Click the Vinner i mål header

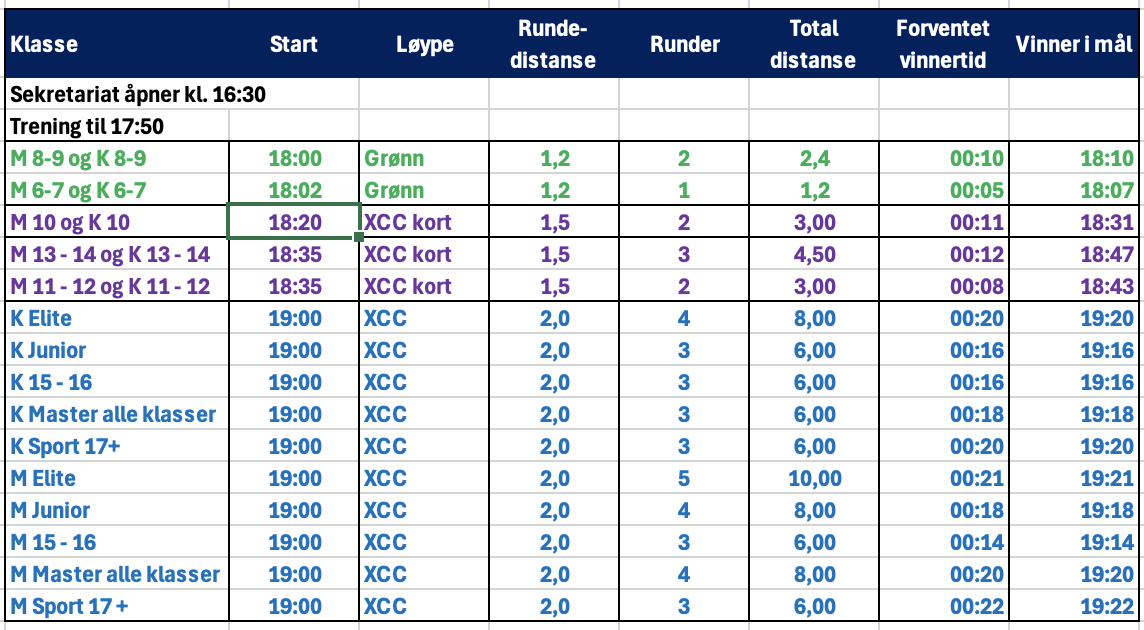coord(1074,45)
